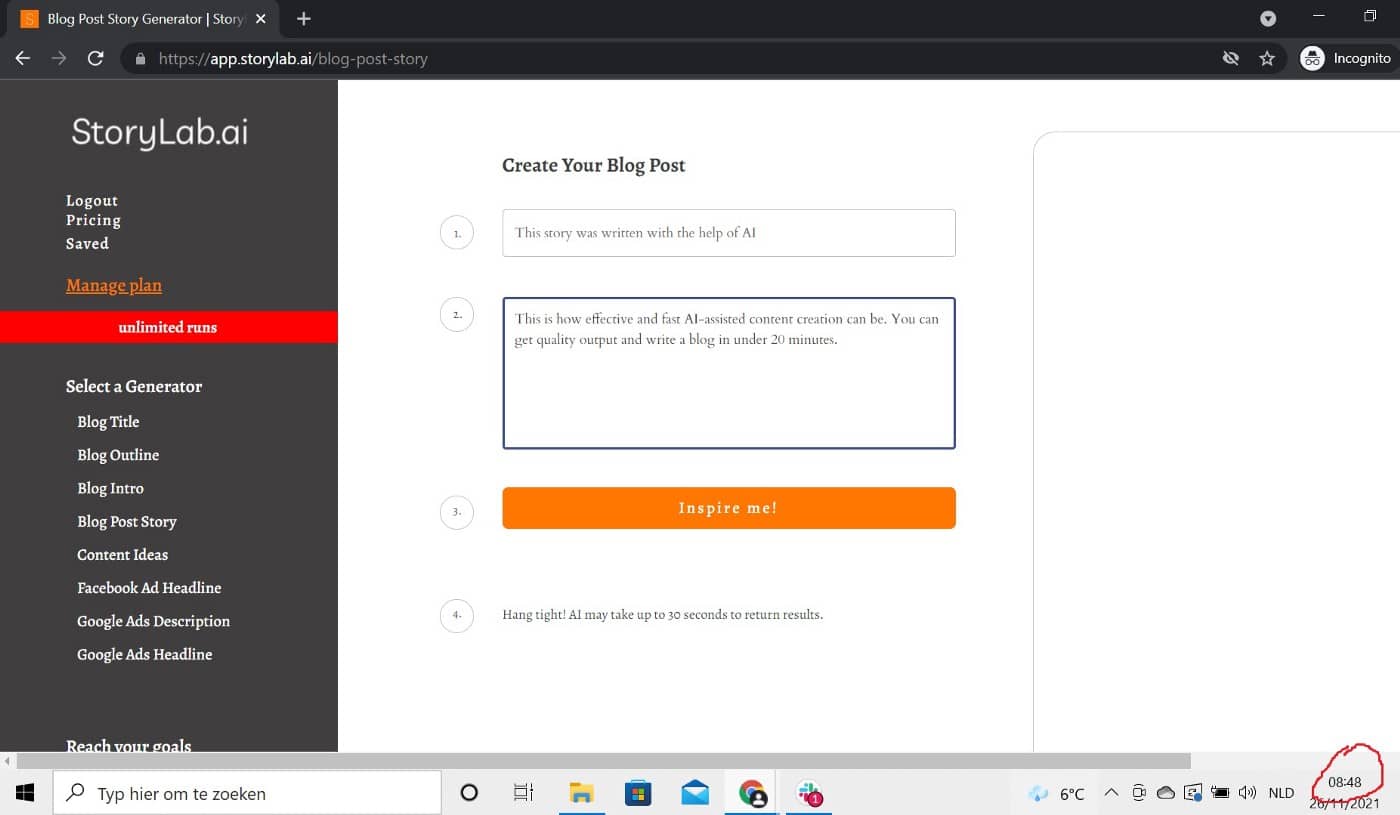Click the Meet Now camera tray icon
The height and width of the screenshot is (815, 1400).
click(1138, 793)
